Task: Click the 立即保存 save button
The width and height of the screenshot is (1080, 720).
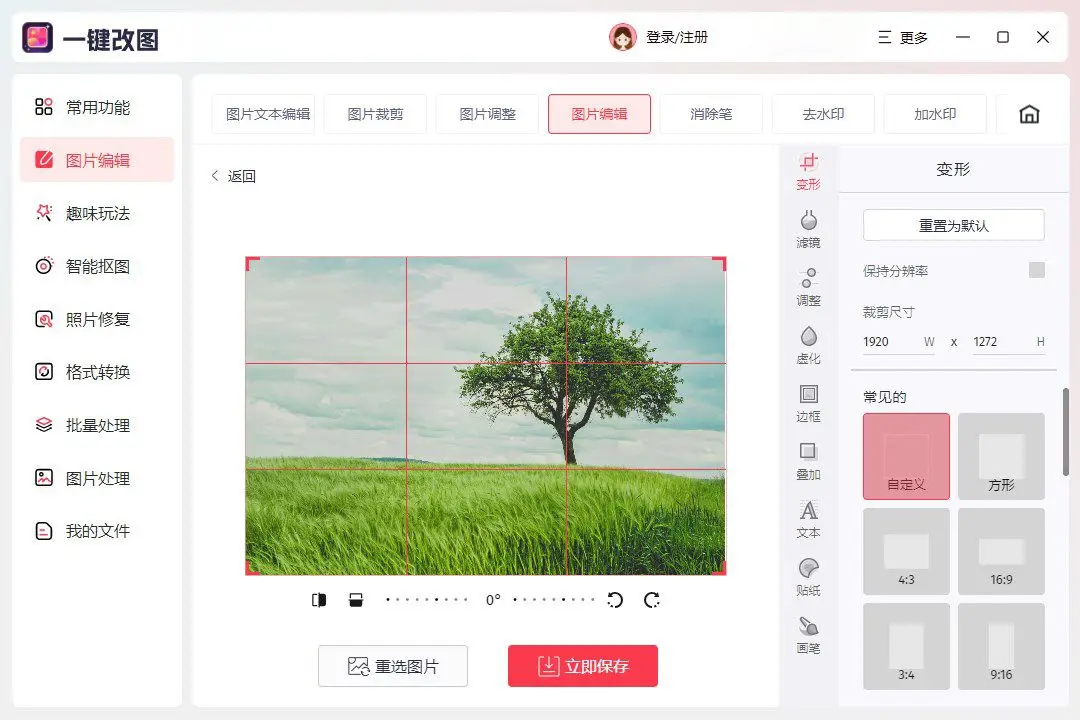Action: [x=582, y=665]
